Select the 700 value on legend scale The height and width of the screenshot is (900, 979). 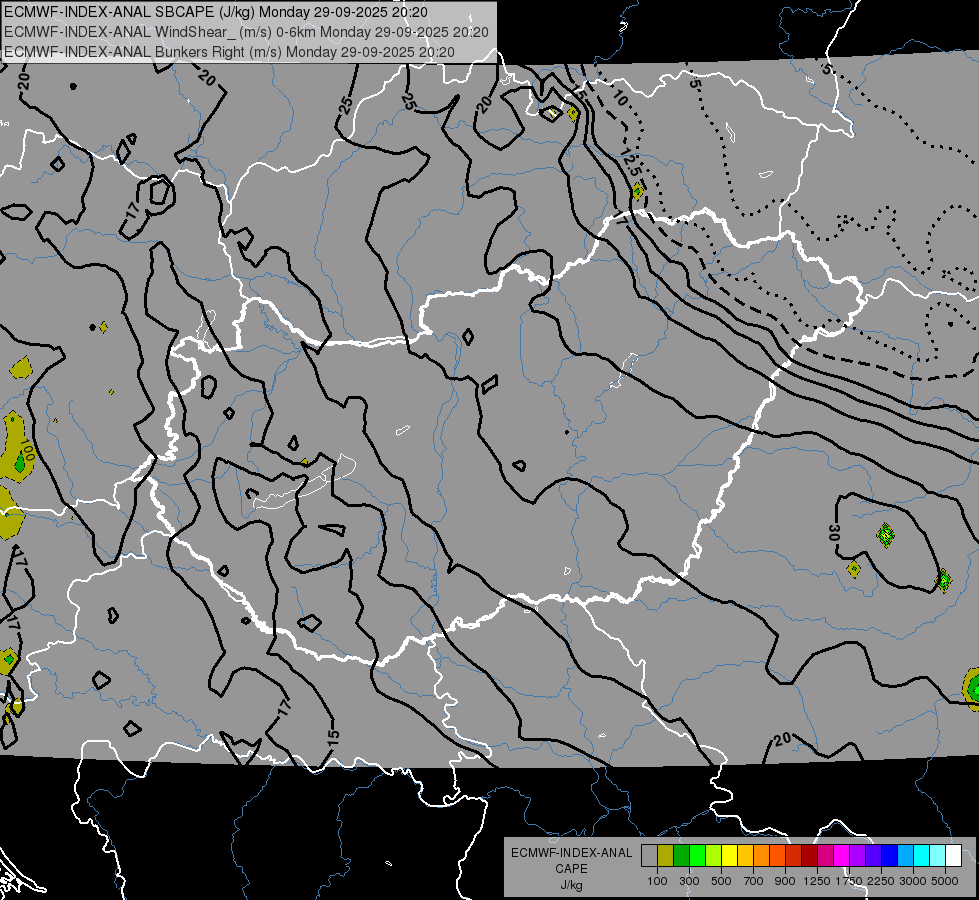point(753,881)
